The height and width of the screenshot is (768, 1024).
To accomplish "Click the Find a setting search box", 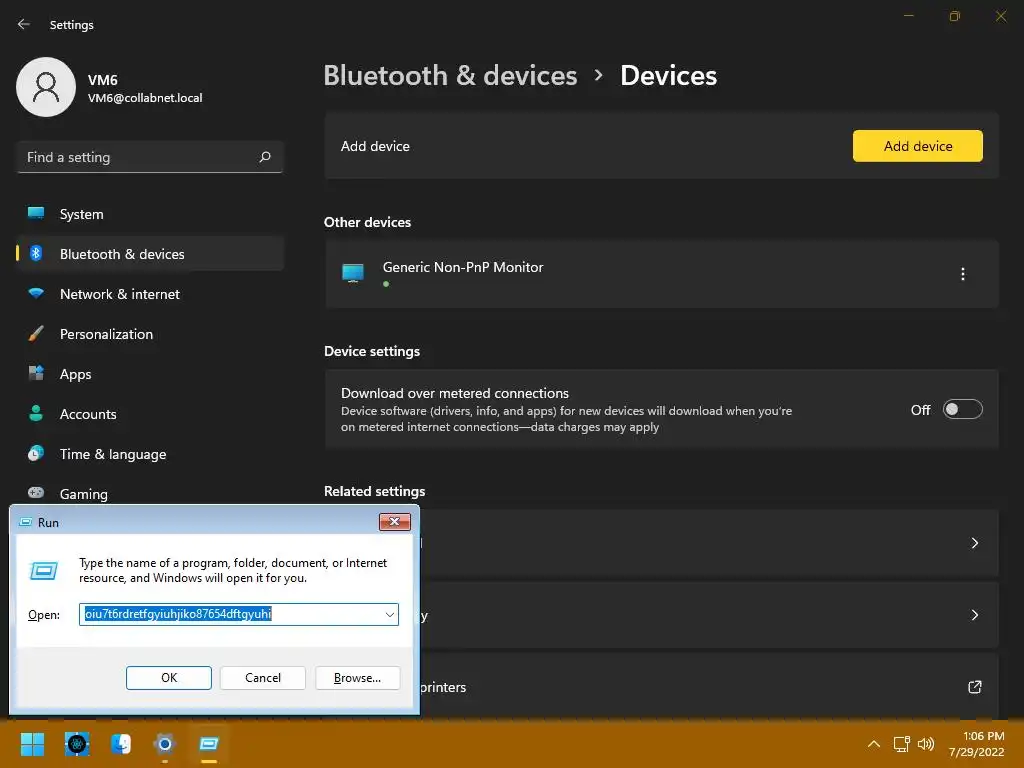I will [x=150, y=157].
